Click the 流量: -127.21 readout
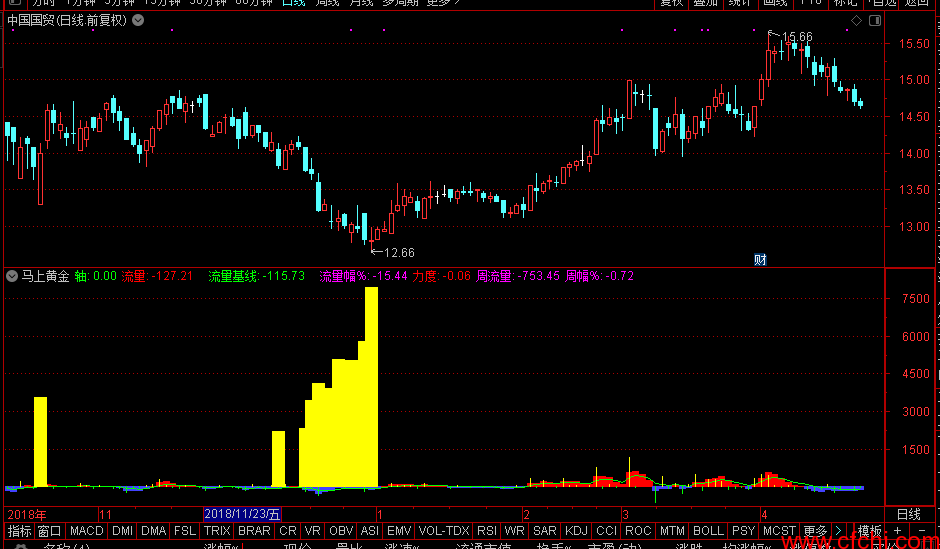Viewport: 940px width, 549px height. pyautogui.click(x=157, y=276)
